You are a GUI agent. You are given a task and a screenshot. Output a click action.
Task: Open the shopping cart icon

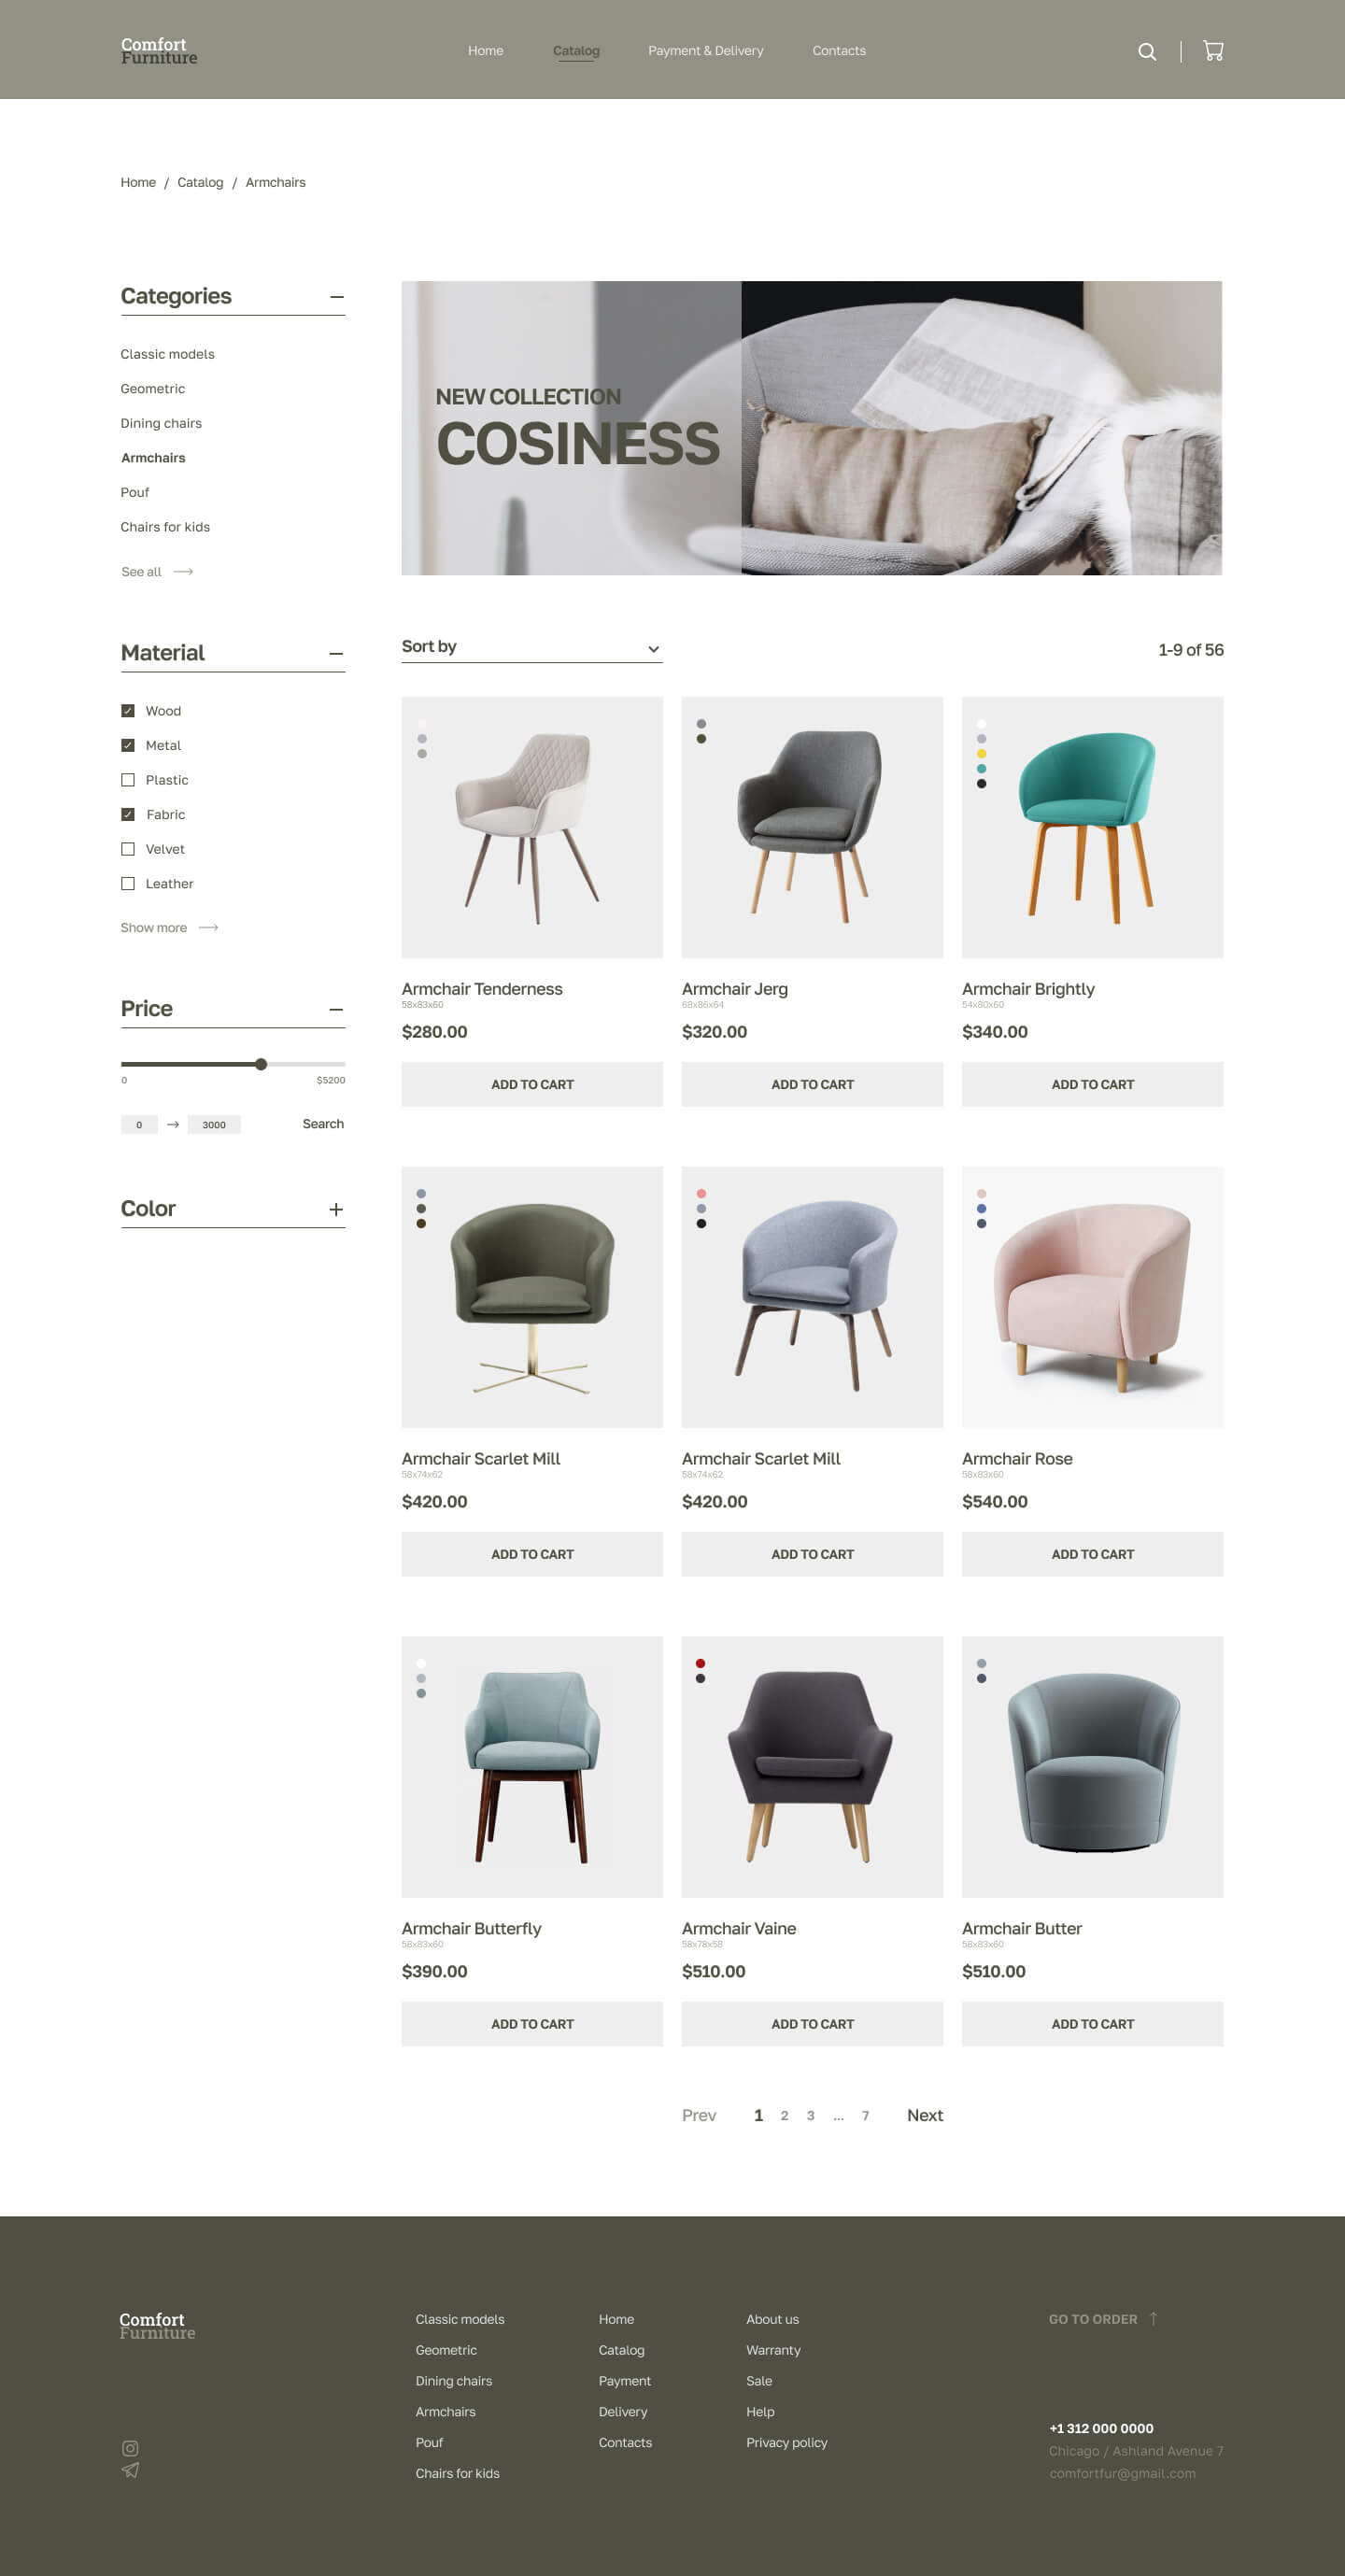1213,51
